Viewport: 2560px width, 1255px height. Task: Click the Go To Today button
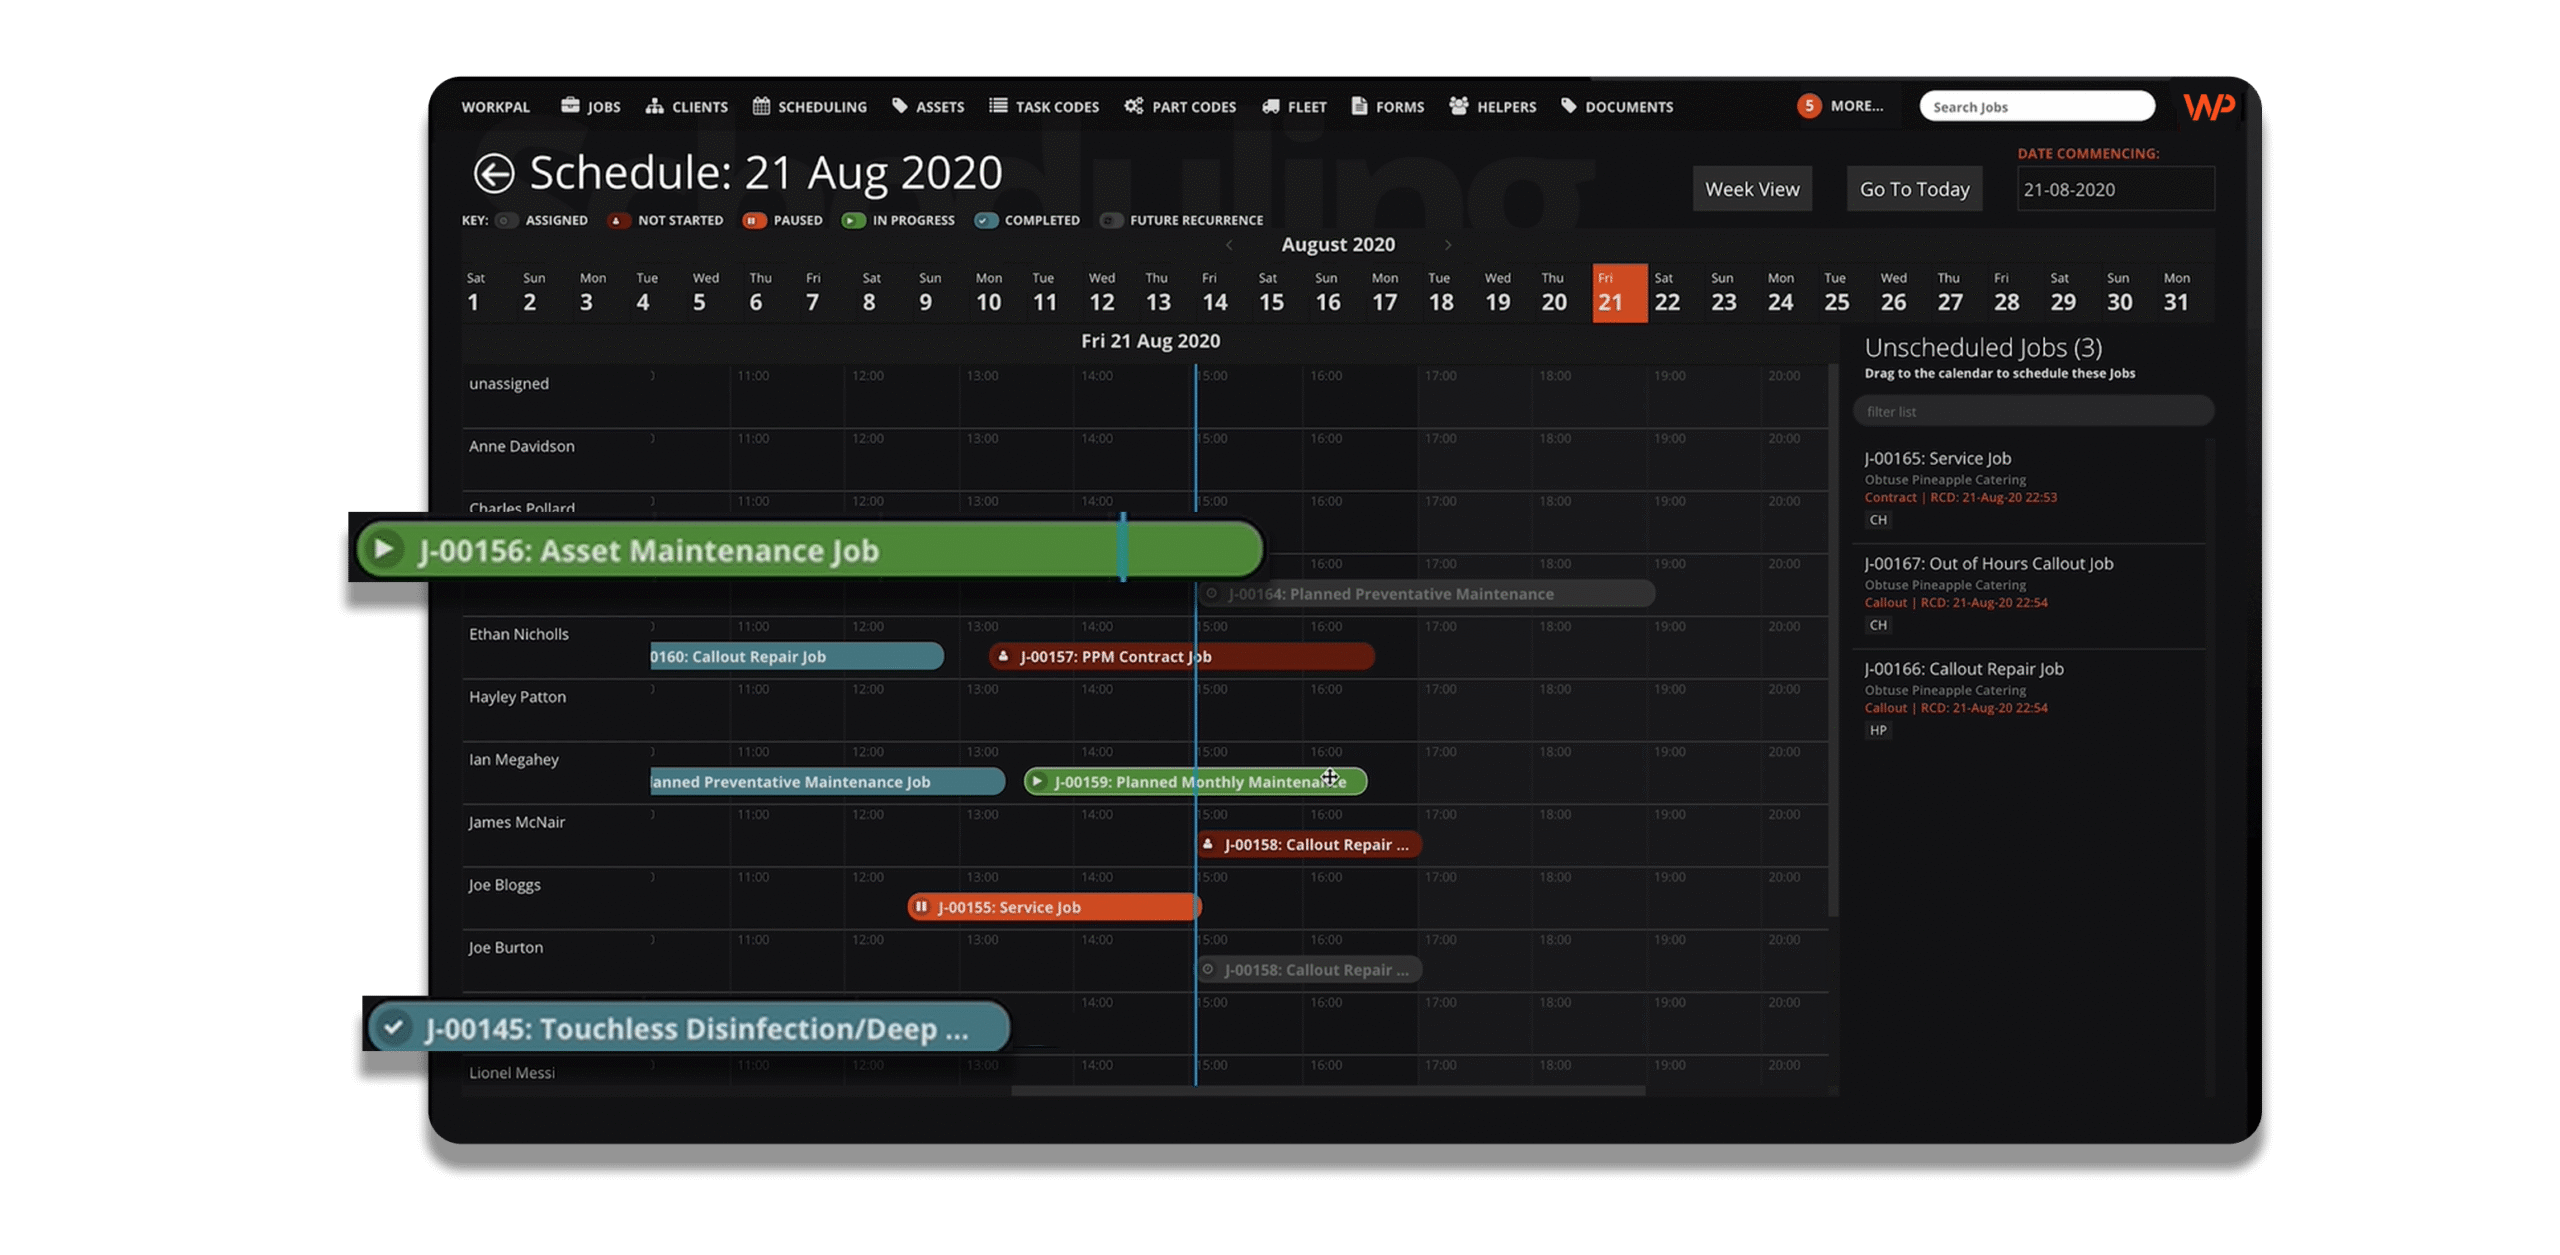click(x=1913, y=188)
